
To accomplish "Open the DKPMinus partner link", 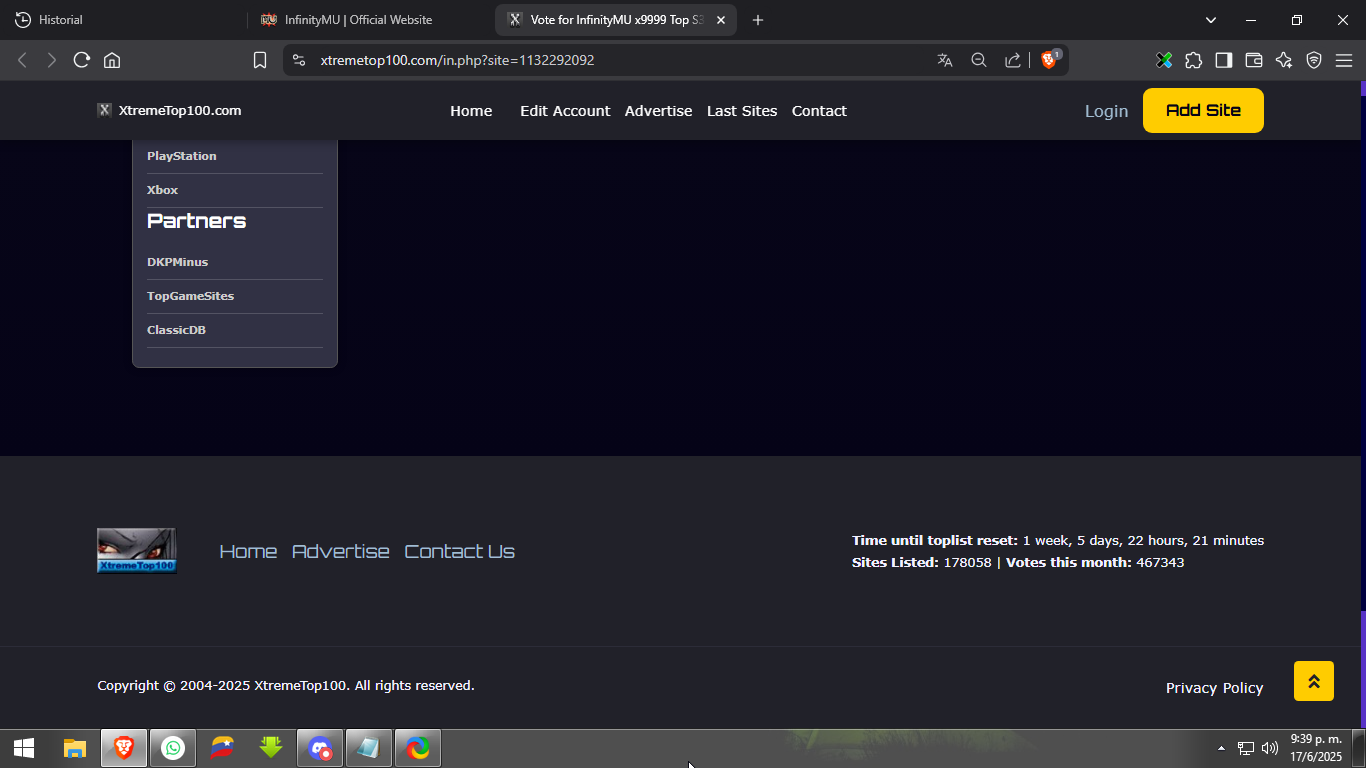I will click(178, 262).
